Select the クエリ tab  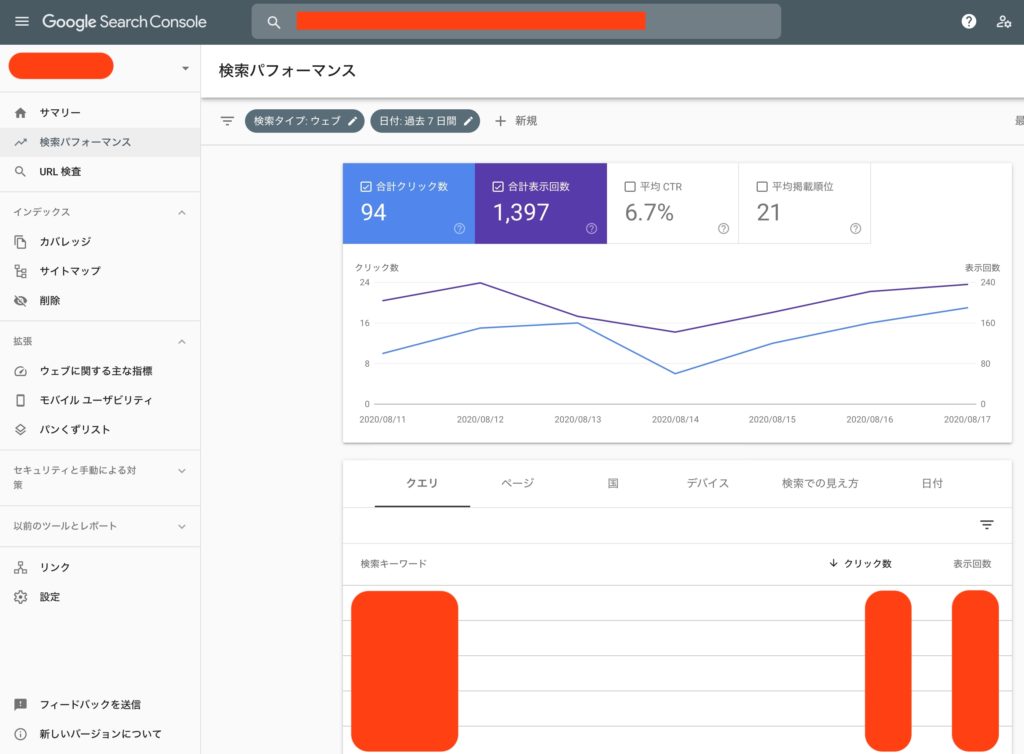point(422,484)
